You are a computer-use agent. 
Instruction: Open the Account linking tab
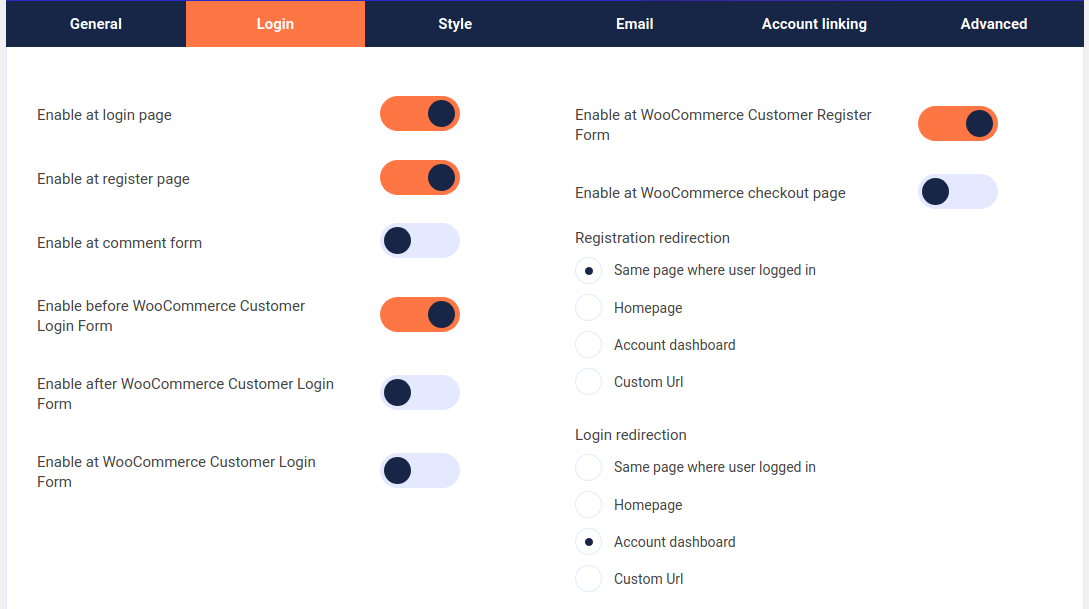point(814,23)
